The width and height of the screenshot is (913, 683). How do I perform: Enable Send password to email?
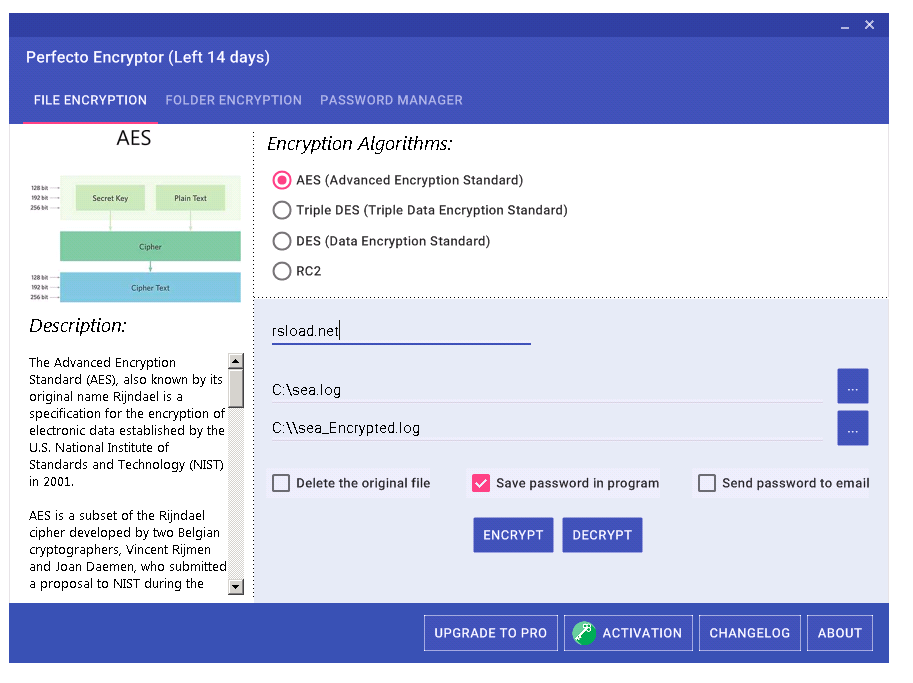click(707, 484)
